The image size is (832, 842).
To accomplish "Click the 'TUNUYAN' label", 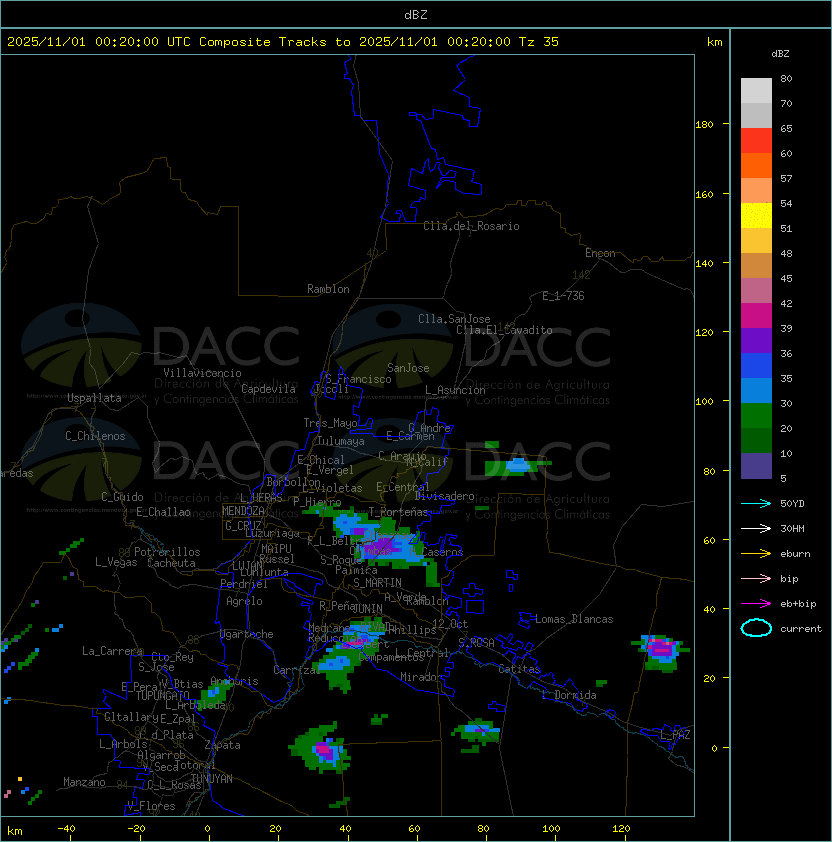I will [x=212, y=779].
